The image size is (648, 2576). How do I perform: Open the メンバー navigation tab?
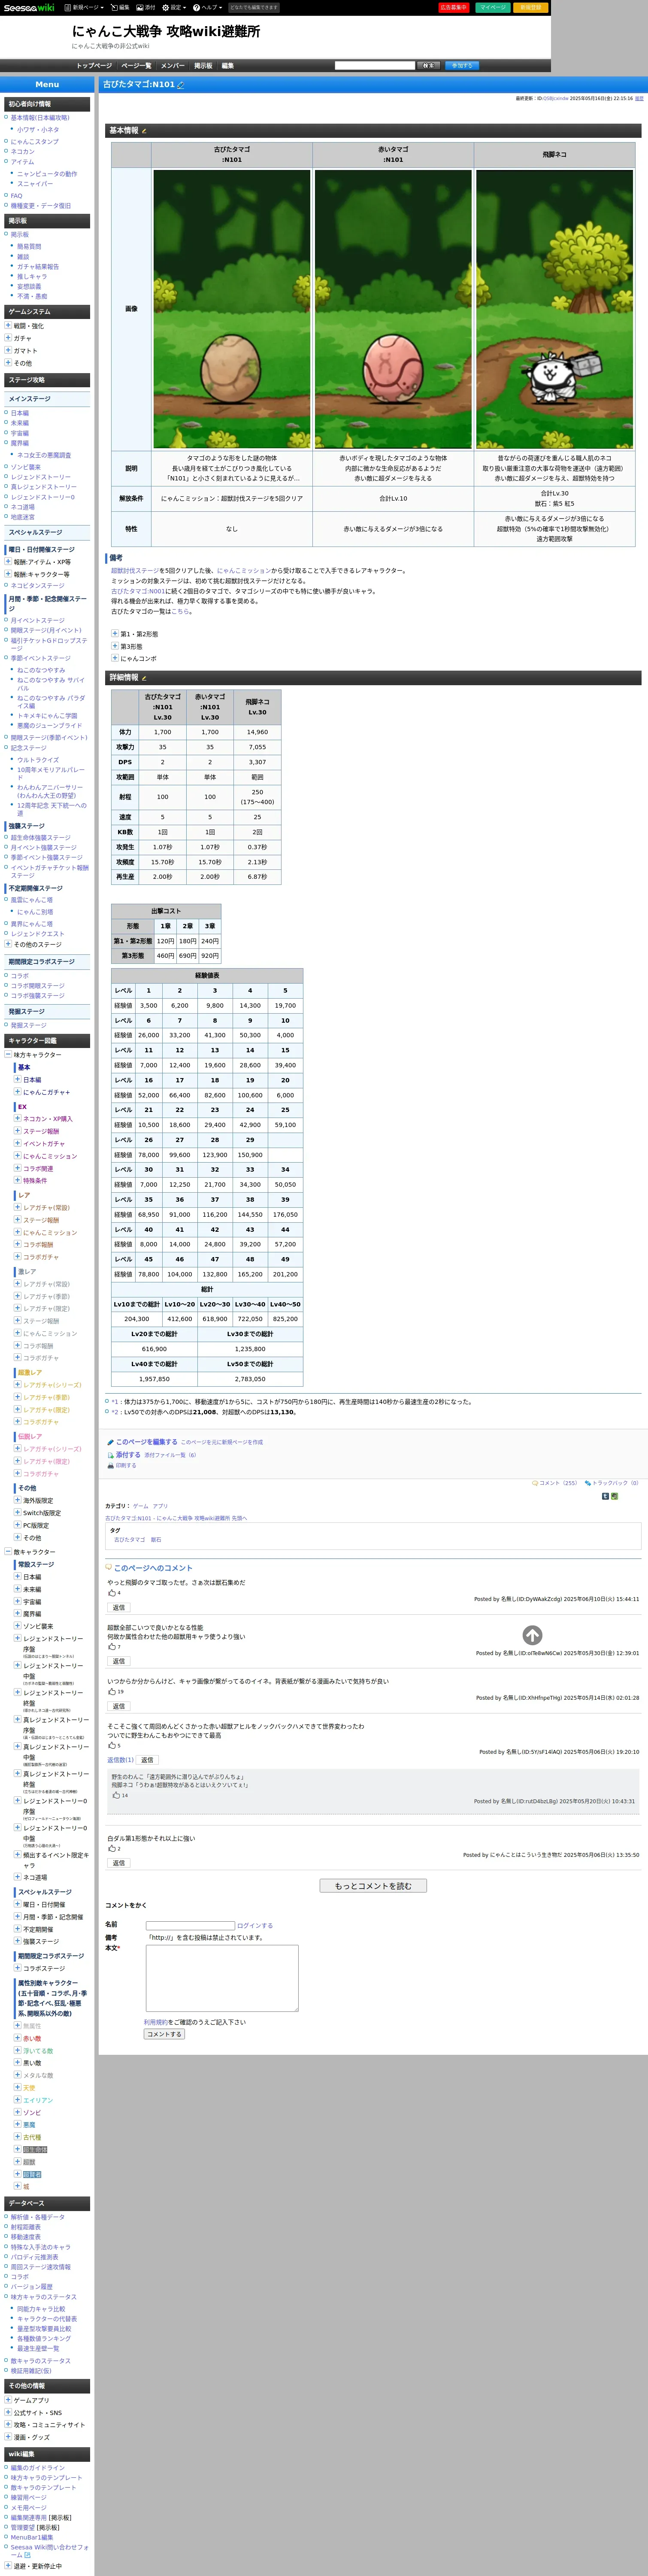[x=172, y=66]
